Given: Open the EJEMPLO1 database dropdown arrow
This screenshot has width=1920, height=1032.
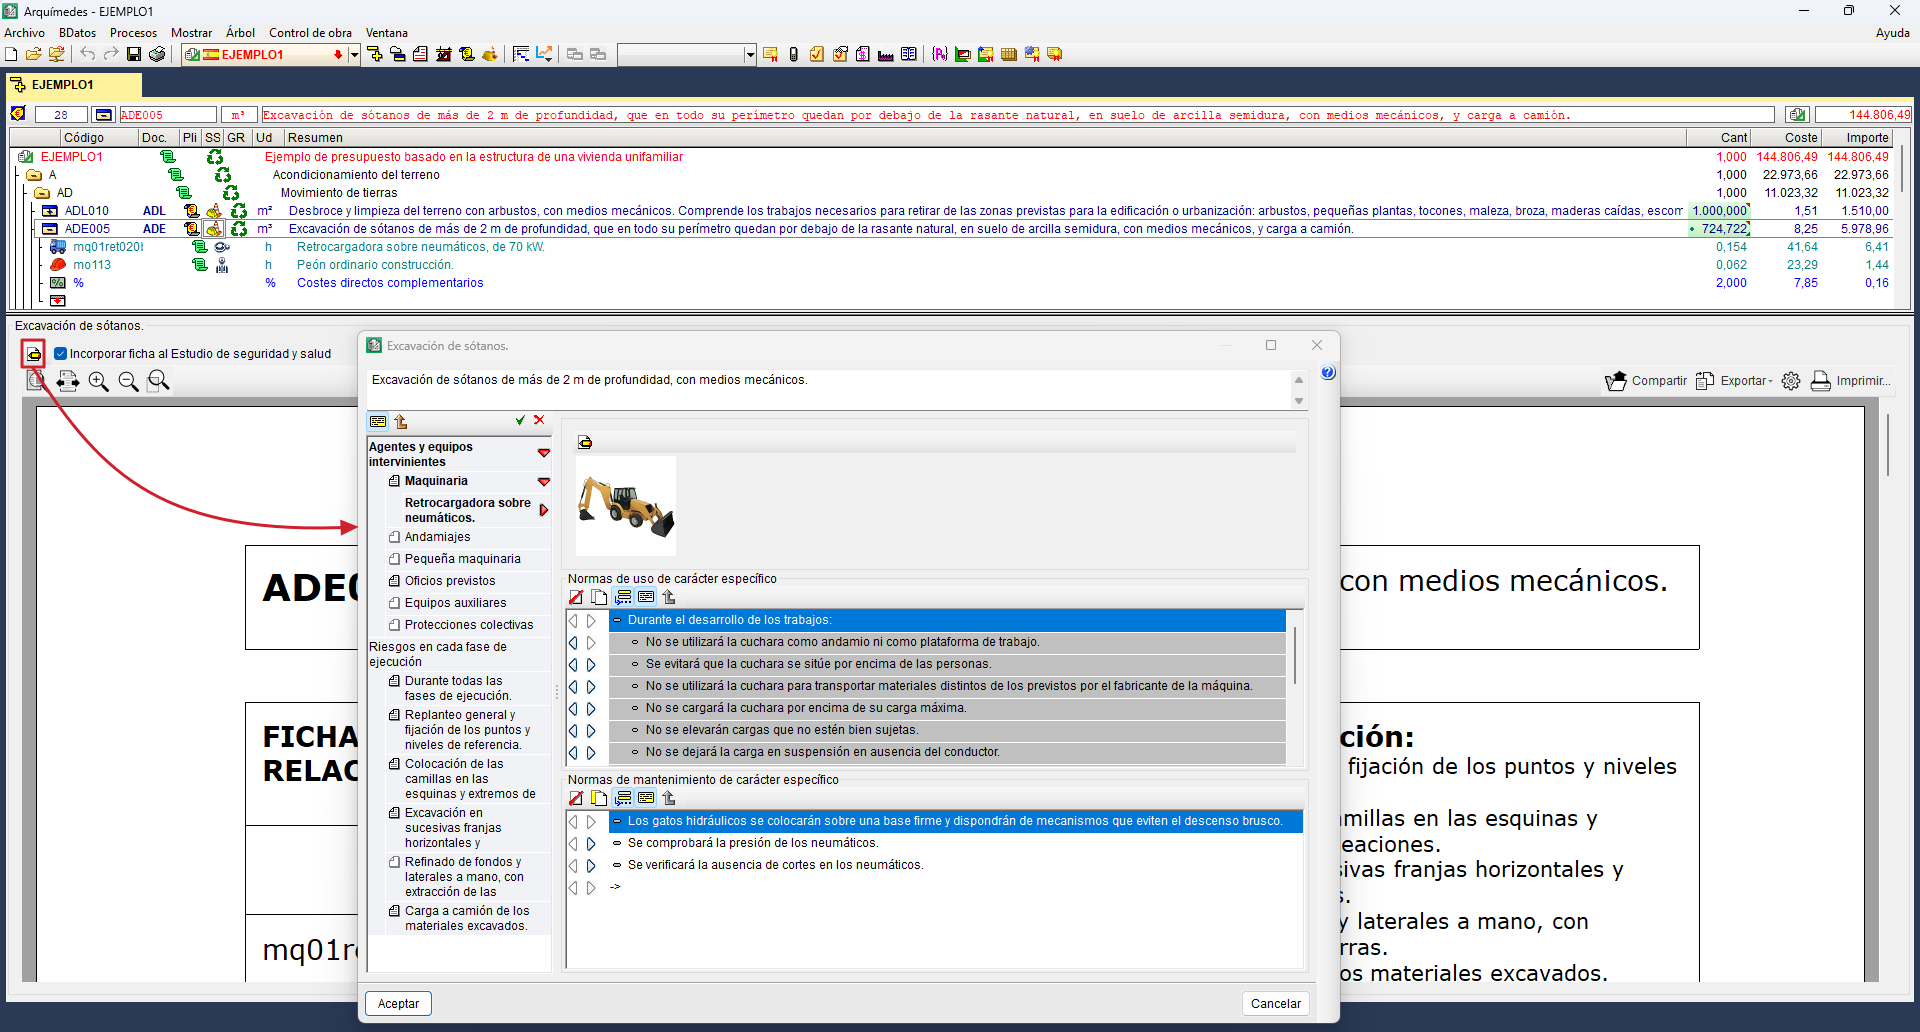Looking at the screenshot, I should pos(354,55).
